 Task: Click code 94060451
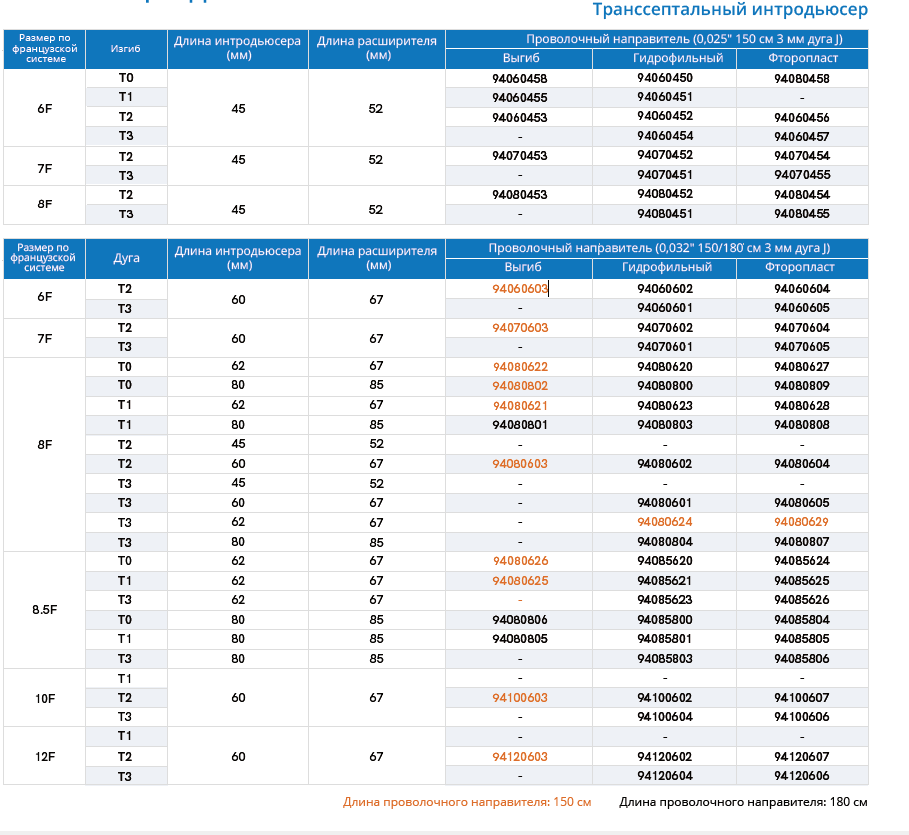pyautogui.click(x=664, y=97)
